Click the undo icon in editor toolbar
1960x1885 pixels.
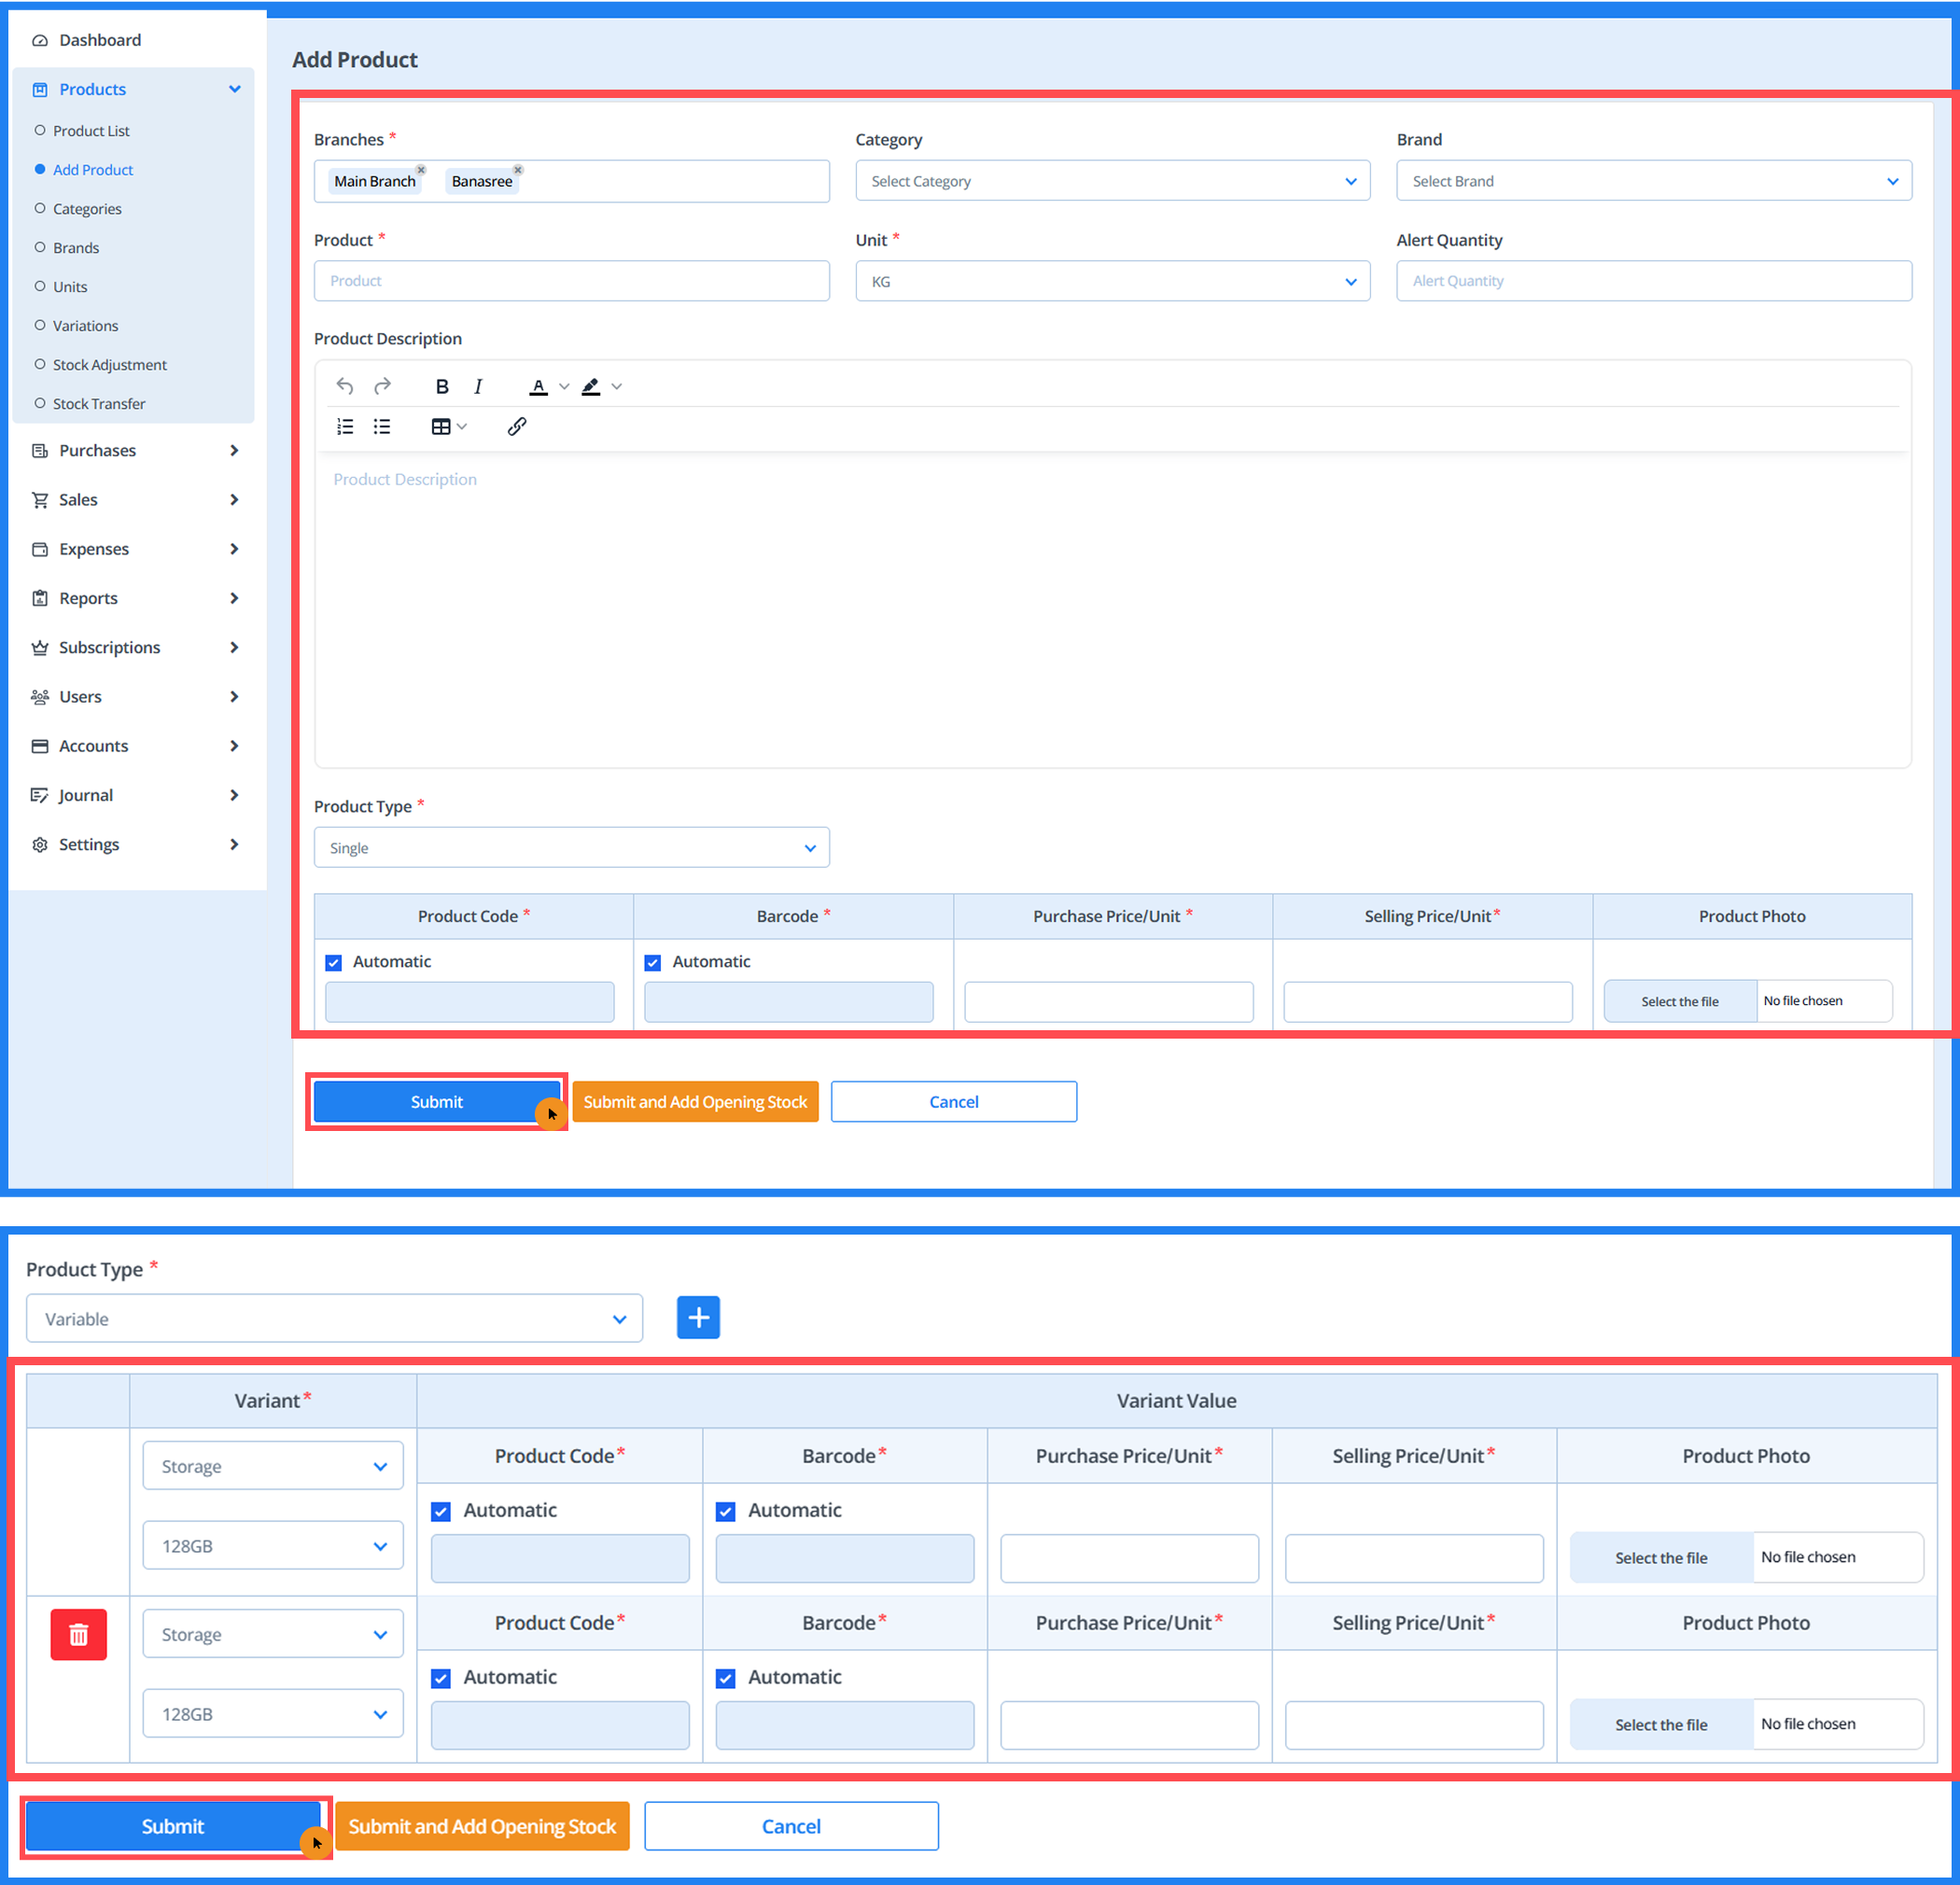(345, 386)
